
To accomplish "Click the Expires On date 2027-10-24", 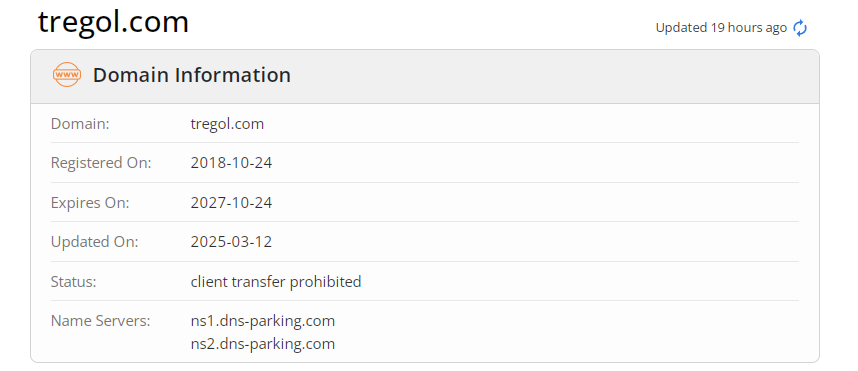I will (231, 203).
